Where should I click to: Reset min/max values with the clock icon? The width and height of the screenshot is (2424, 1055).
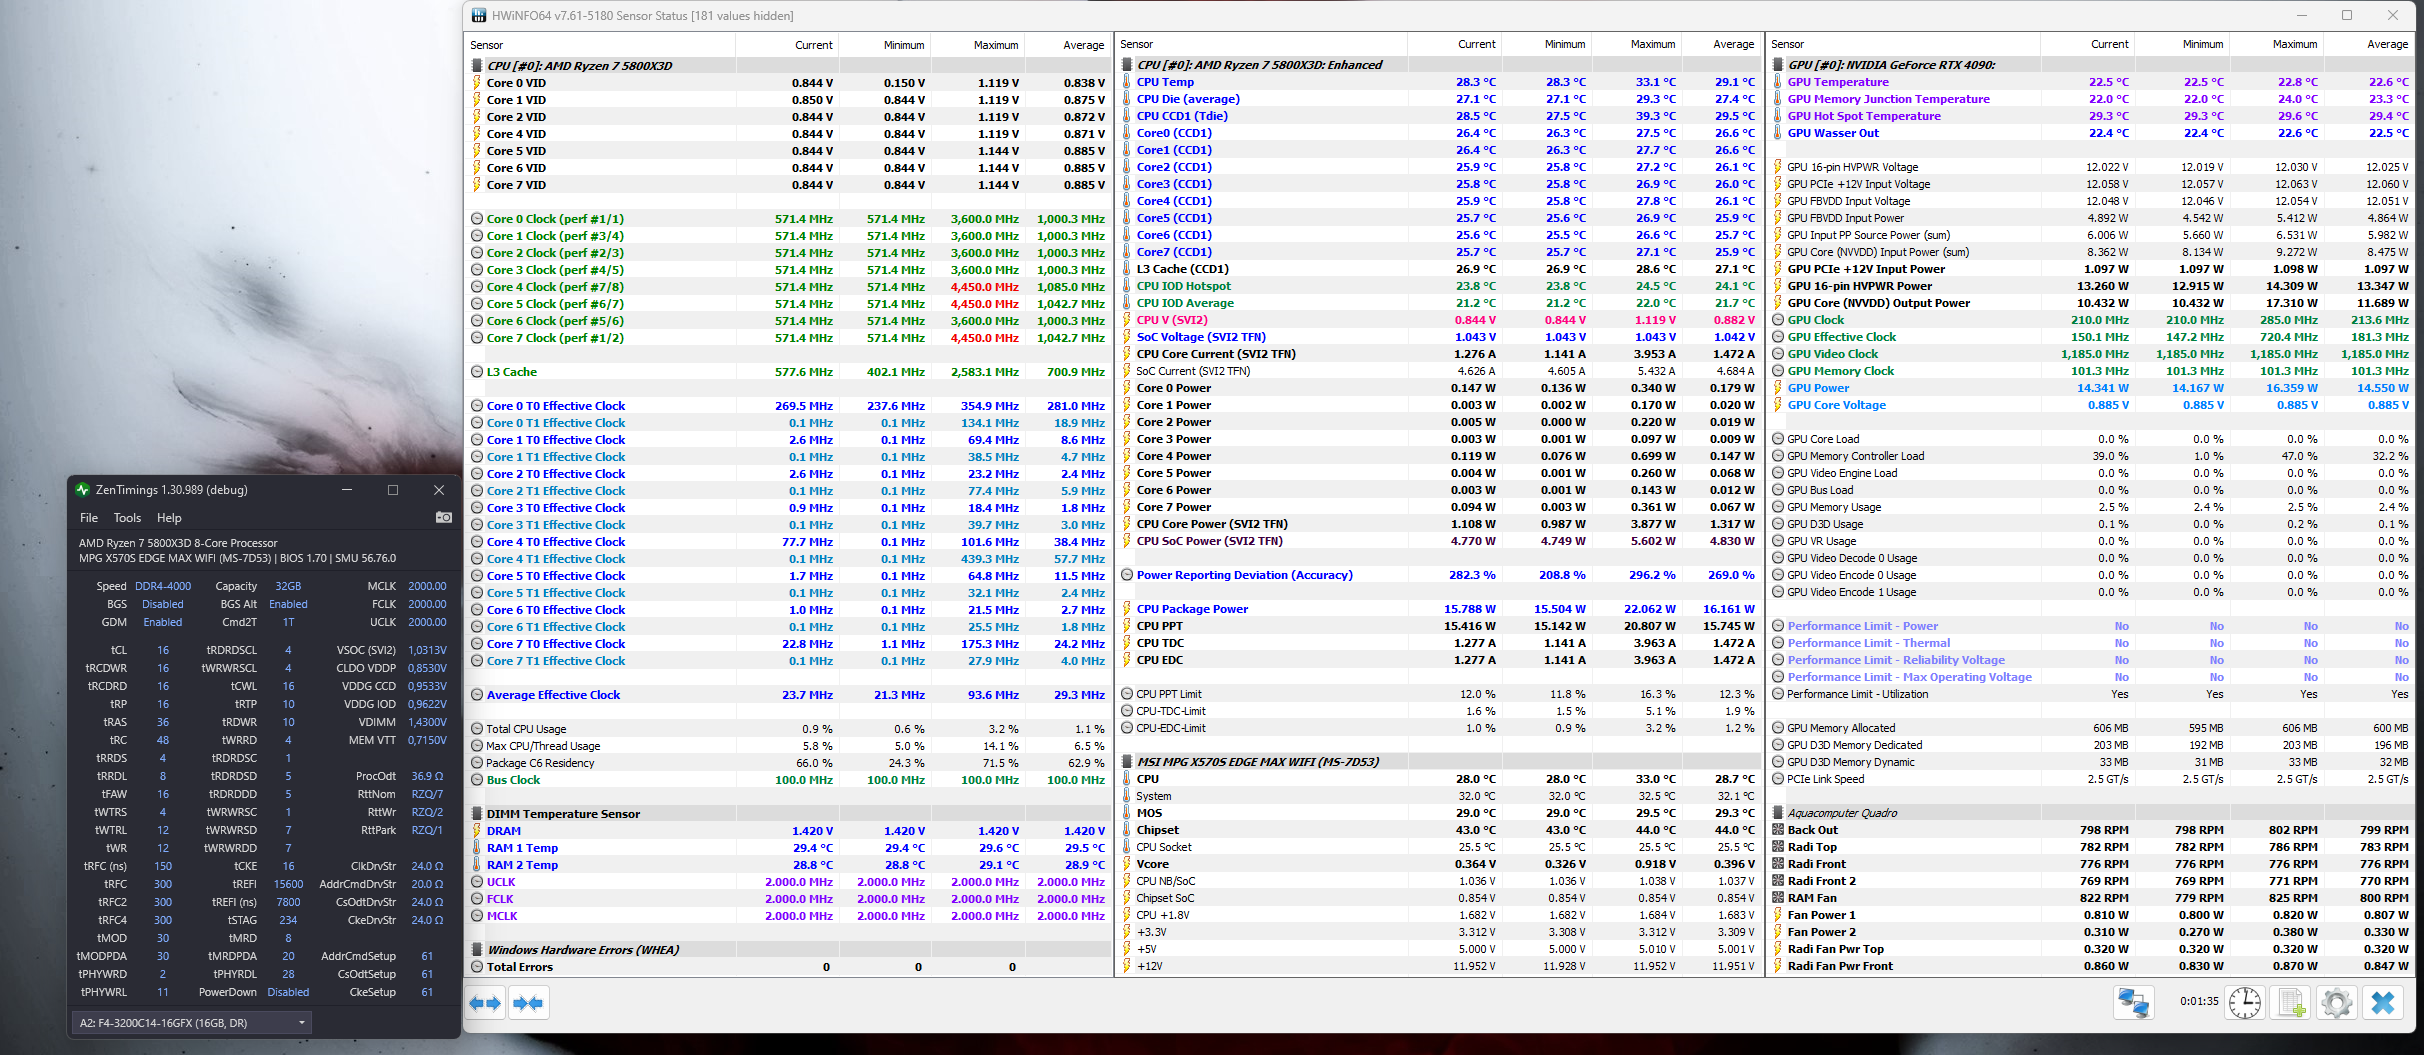2245,1002
